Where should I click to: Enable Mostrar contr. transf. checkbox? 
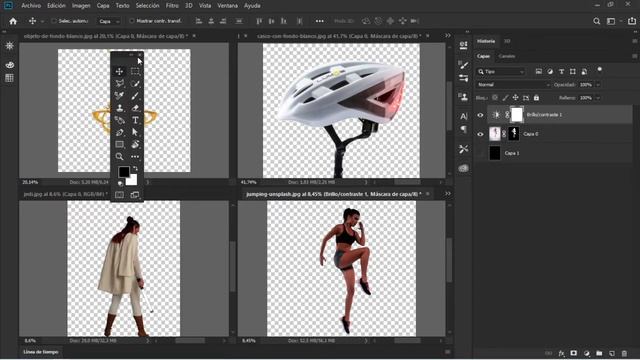131,21
